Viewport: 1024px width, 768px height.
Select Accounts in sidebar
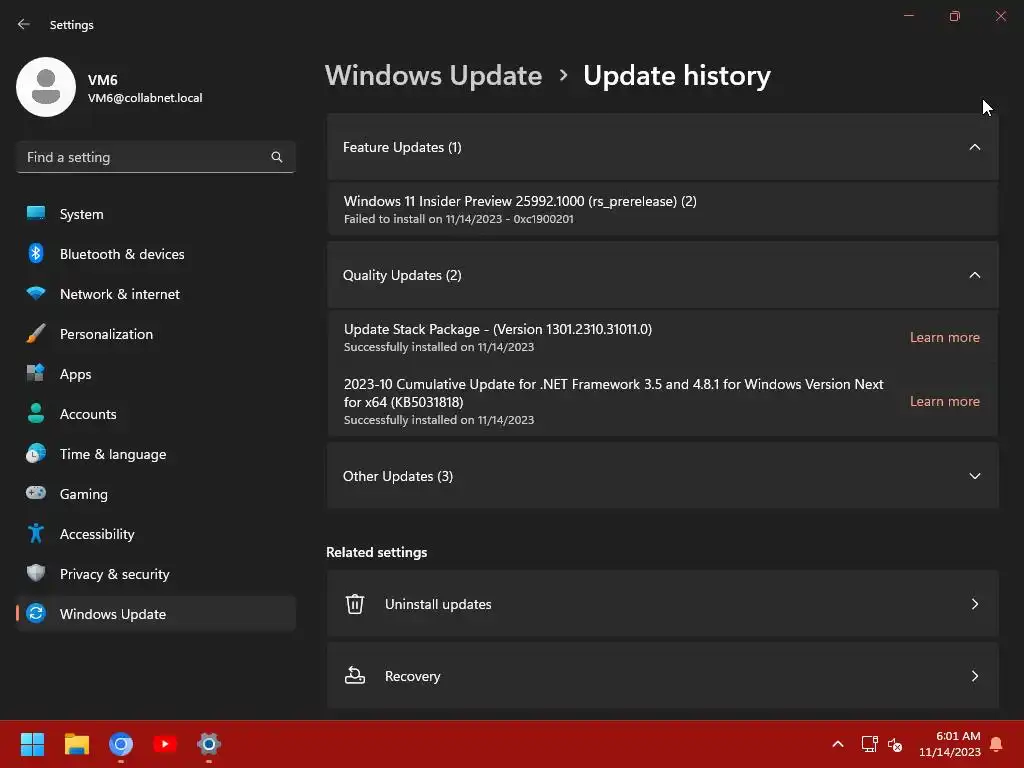coord(156,414)
